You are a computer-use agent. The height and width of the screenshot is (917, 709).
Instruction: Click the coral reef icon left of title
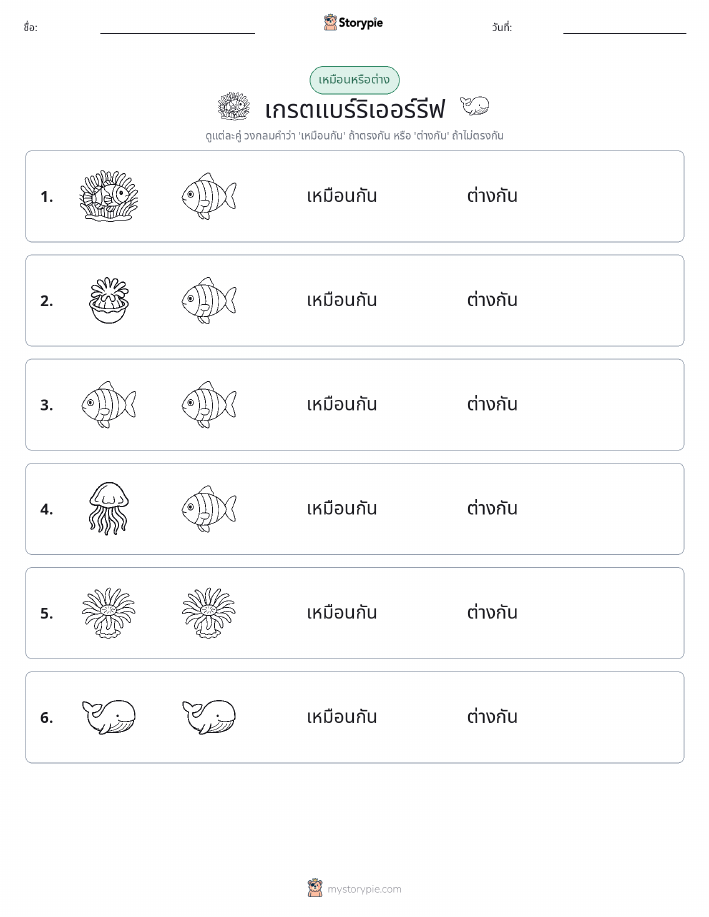pos(234,106)
